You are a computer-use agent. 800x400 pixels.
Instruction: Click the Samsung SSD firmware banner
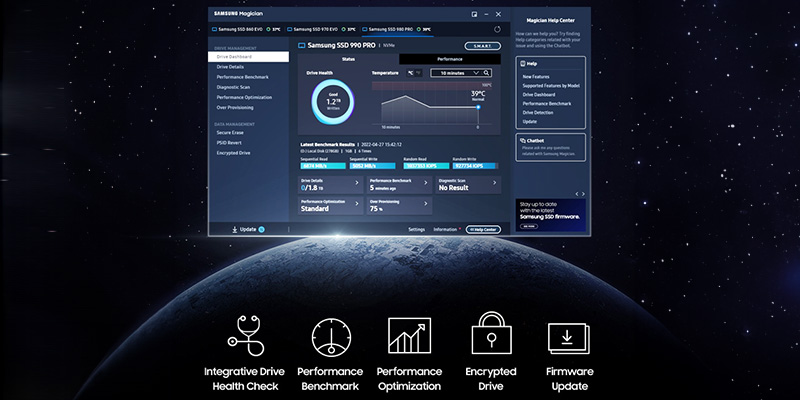tap(551, 215)
